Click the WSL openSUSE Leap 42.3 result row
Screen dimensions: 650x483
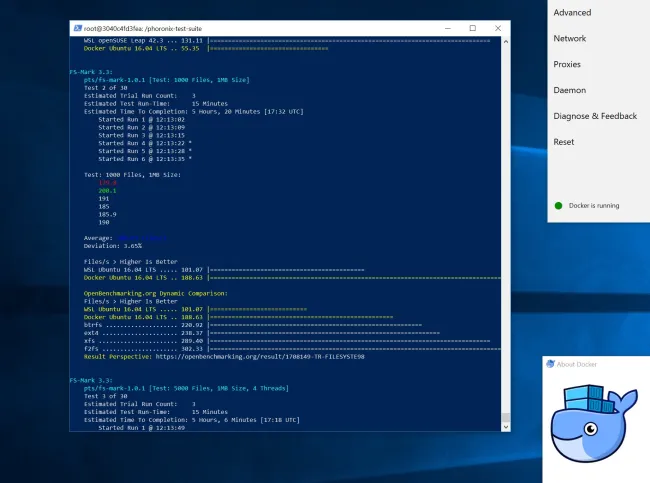click(287, 41)
